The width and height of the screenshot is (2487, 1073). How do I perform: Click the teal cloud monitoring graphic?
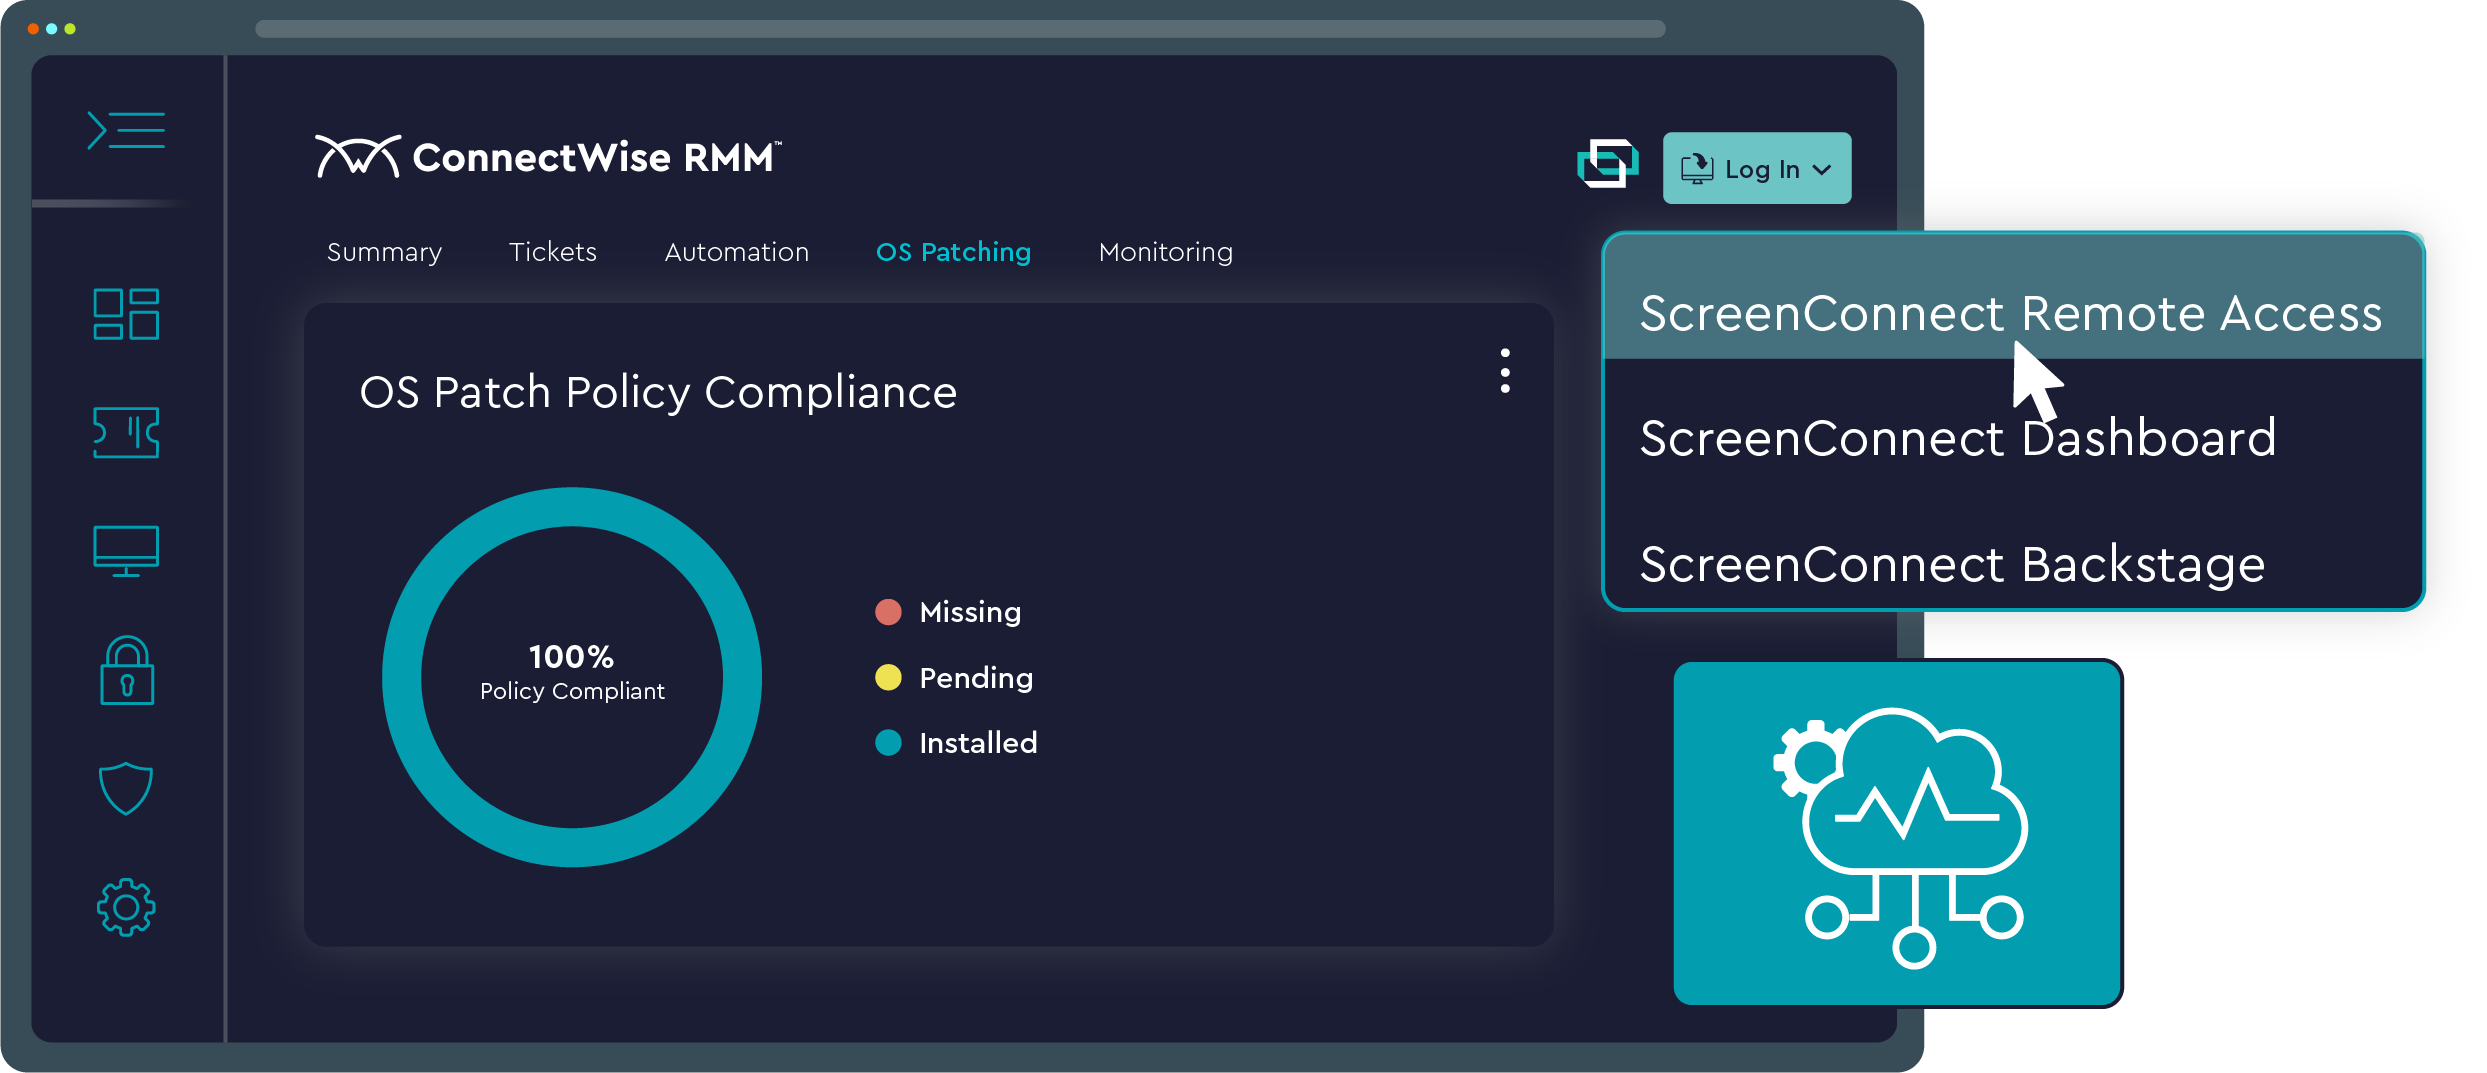coord(1897,833)
